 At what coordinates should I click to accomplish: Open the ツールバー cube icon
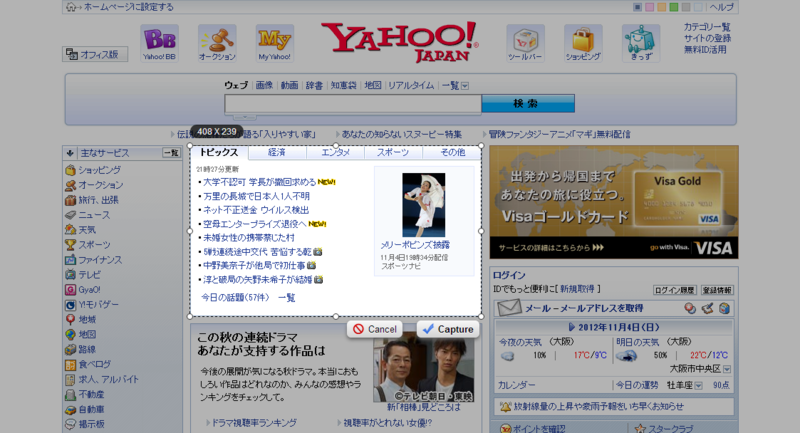[x=525, y=43]
